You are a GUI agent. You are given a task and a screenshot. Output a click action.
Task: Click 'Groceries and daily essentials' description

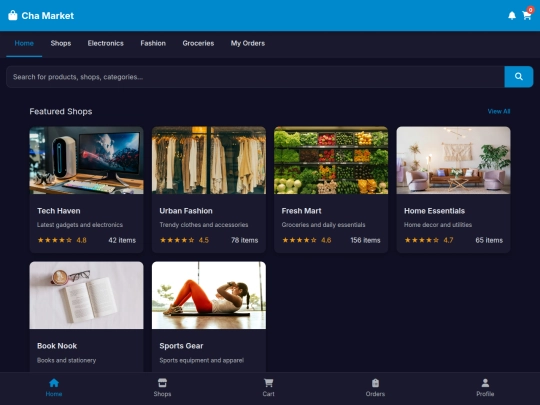323,225
